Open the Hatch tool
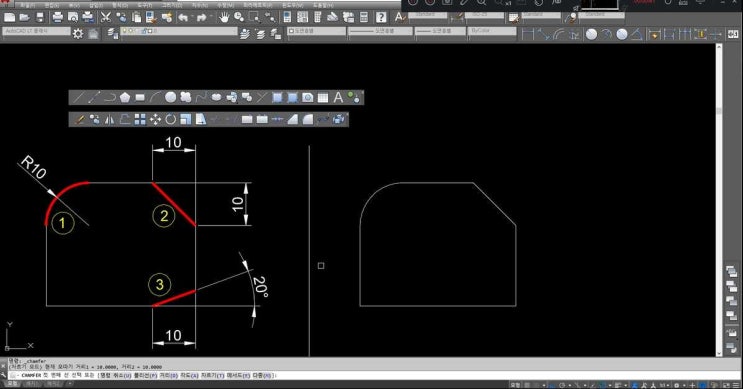The height and width of the screenshot is (389, 743). point(277,98)
